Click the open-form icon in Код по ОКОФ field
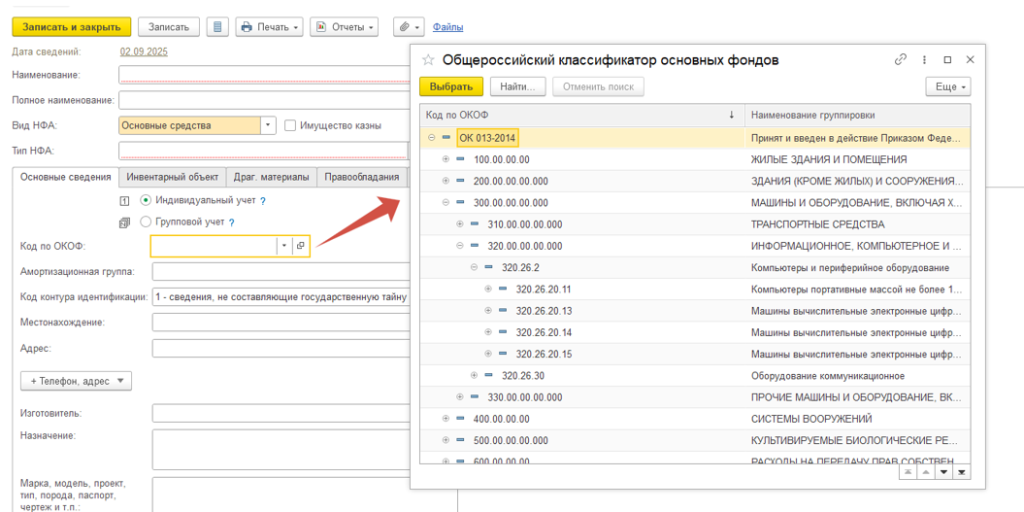Image resolution: width=1024 pixels, height=512 pixels. pyautogui.click(x=300, y=245)
